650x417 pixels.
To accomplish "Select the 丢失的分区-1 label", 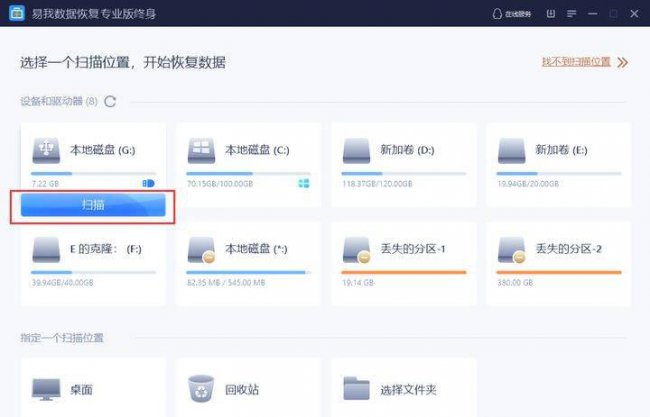I will click(x=413, y=249).
